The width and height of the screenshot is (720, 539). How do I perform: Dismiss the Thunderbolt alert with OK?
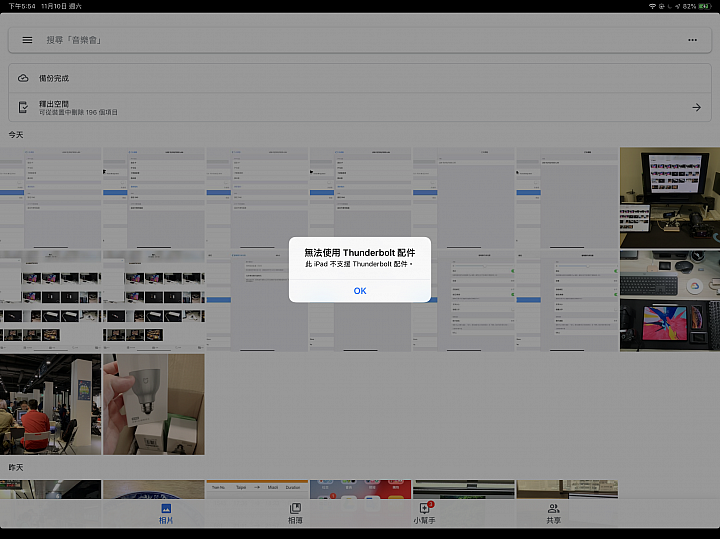360,291
